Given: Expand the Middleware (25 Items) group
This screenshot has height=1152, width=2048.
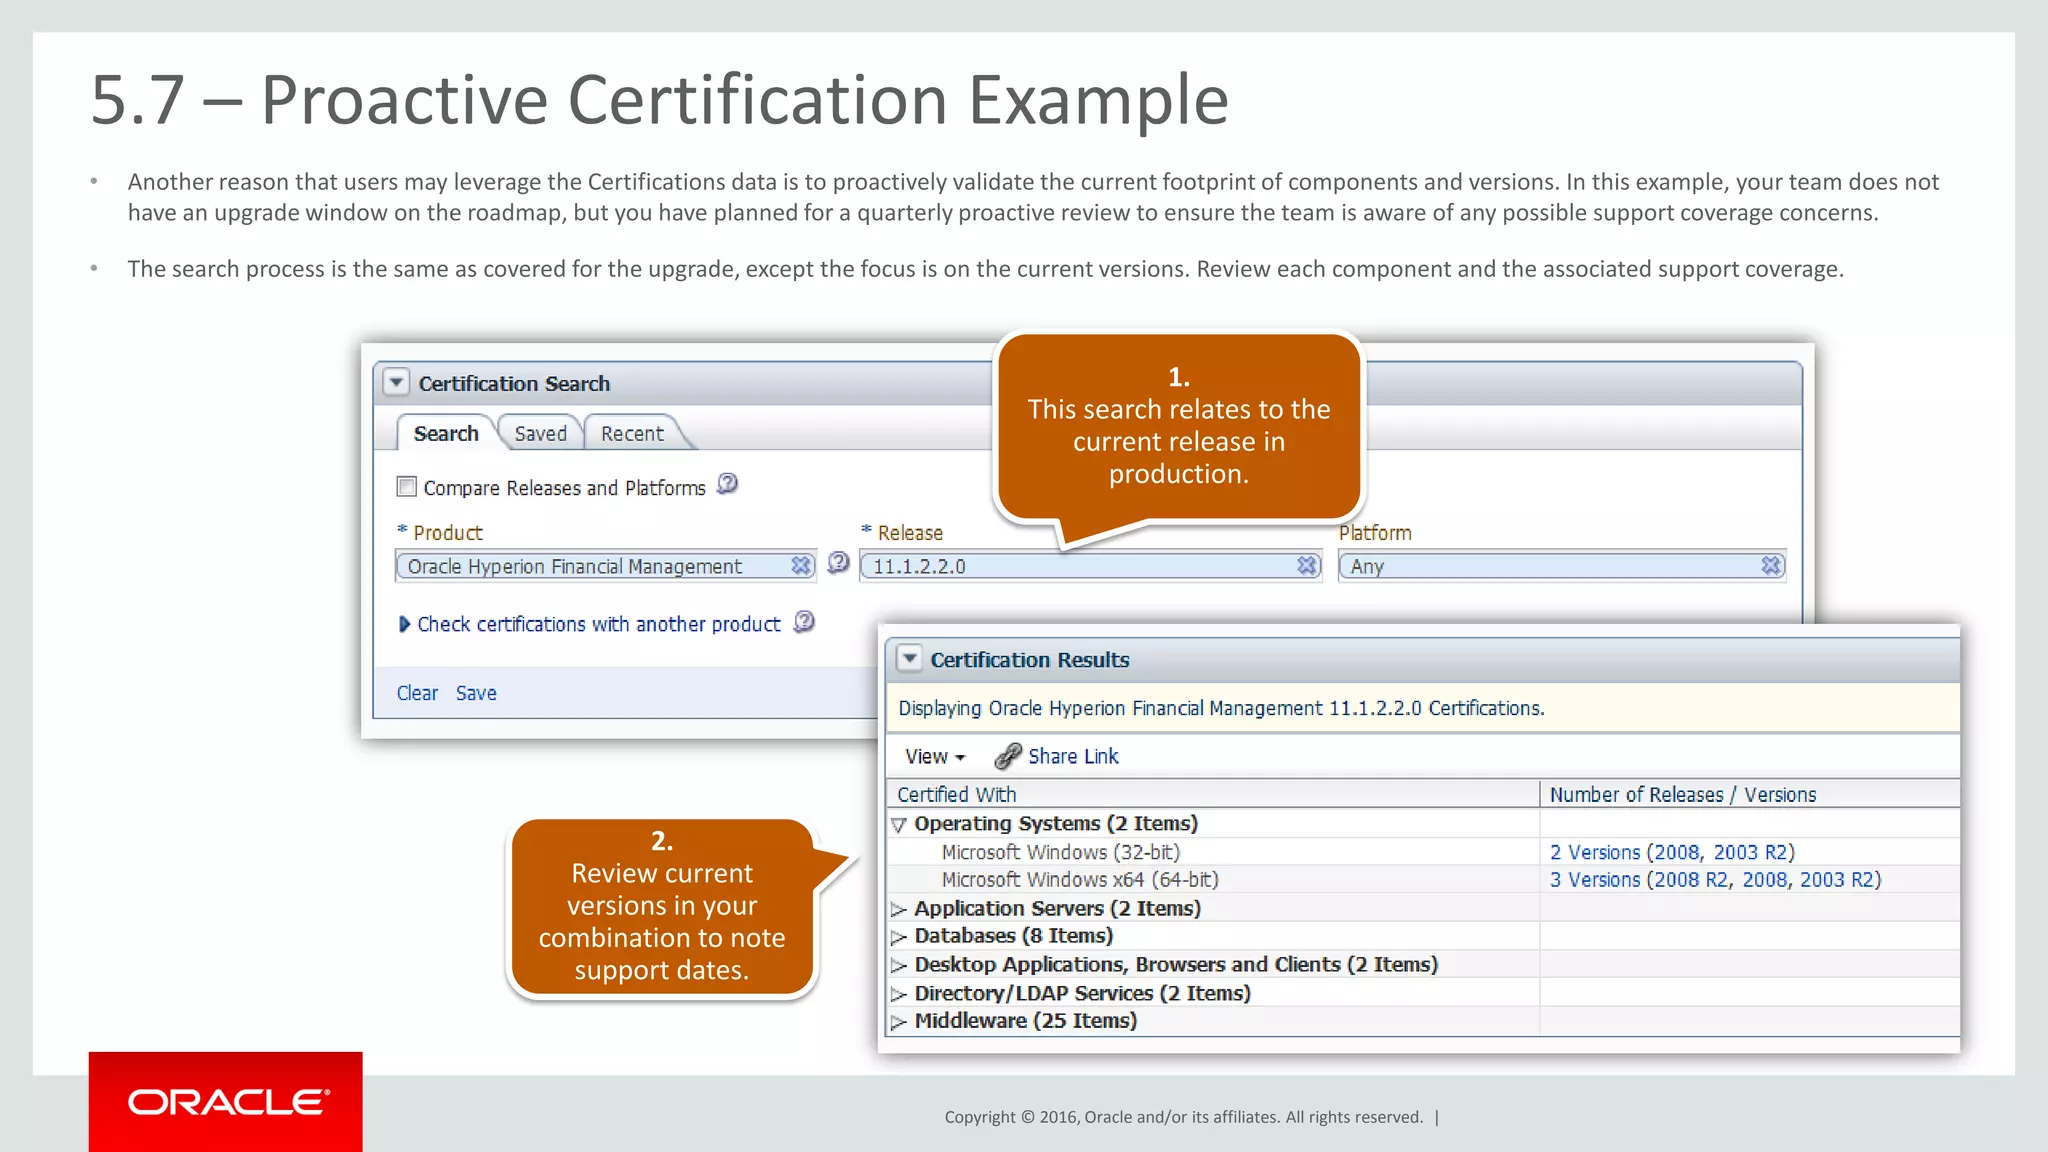Looking at the screenshot, I should coord(898,1022).
